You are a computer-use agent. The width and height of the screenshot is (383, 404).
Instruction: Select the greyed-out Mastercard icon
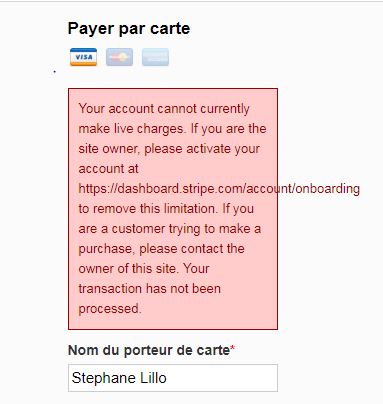coord(119,57)
